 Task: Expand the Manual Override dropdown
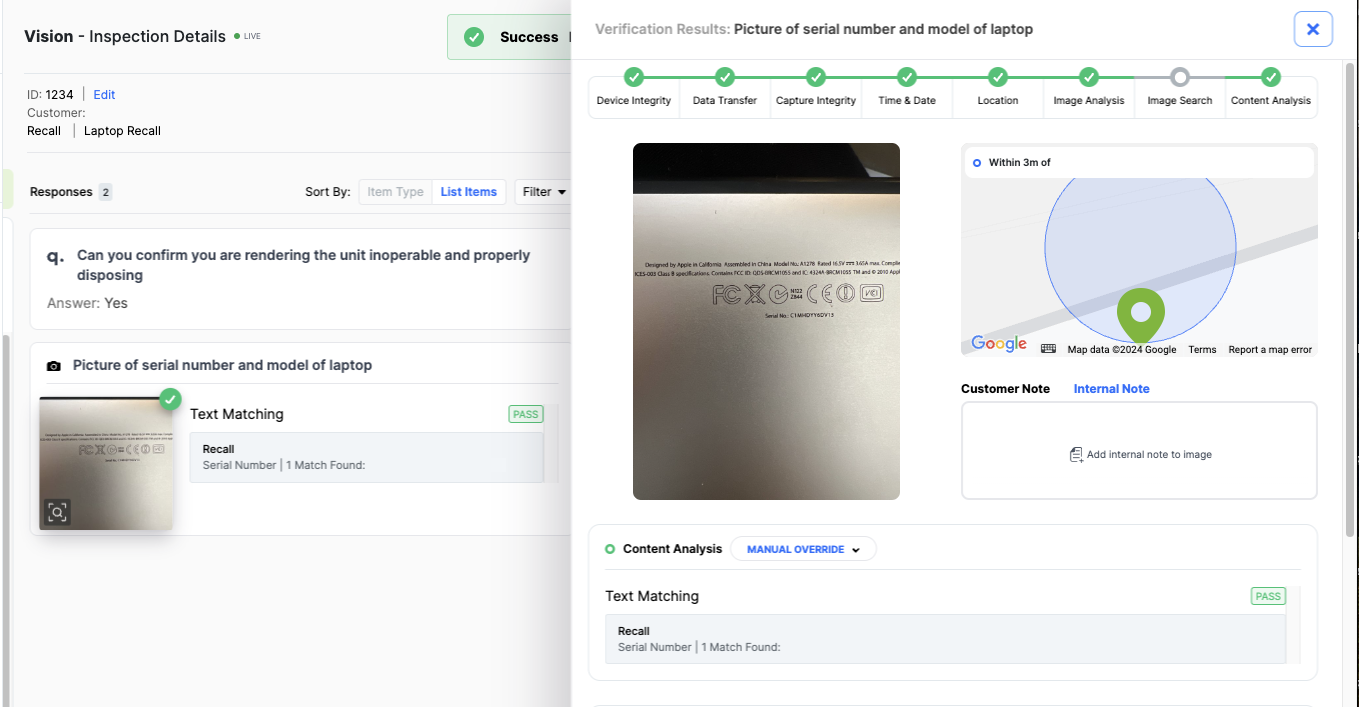803,549
